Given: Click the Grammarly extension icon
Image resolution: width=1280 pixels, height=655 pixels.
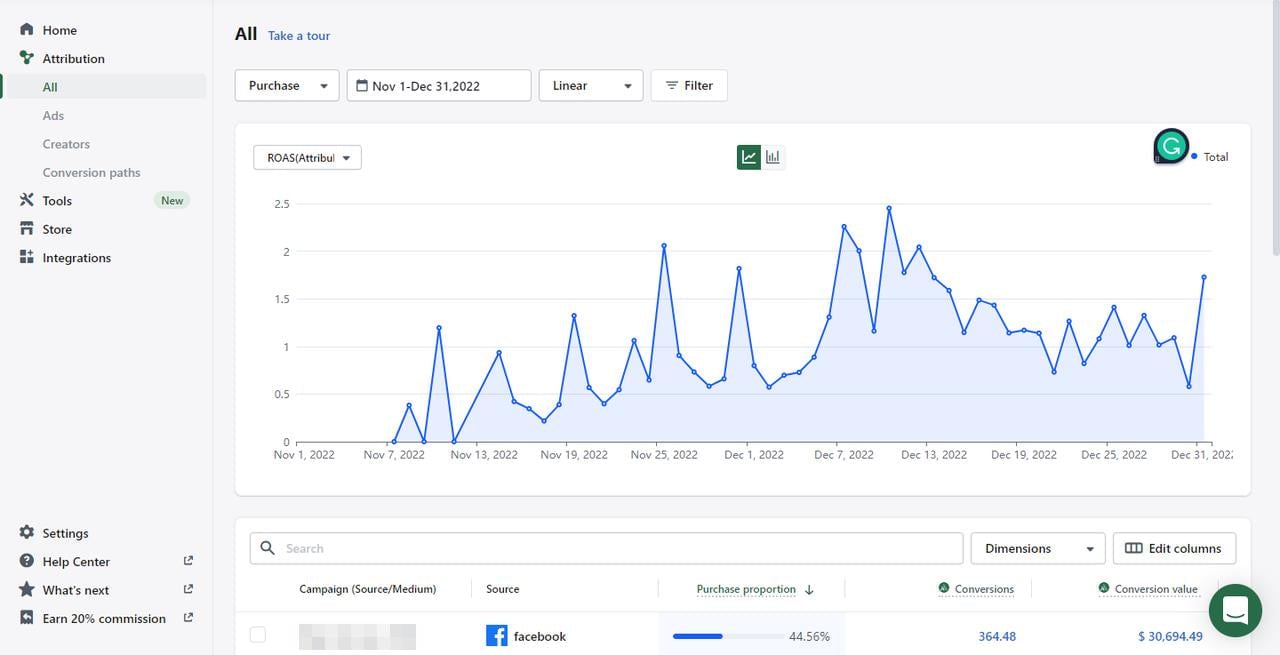Looking at the screenshot, I should [x=1170, y=147].
